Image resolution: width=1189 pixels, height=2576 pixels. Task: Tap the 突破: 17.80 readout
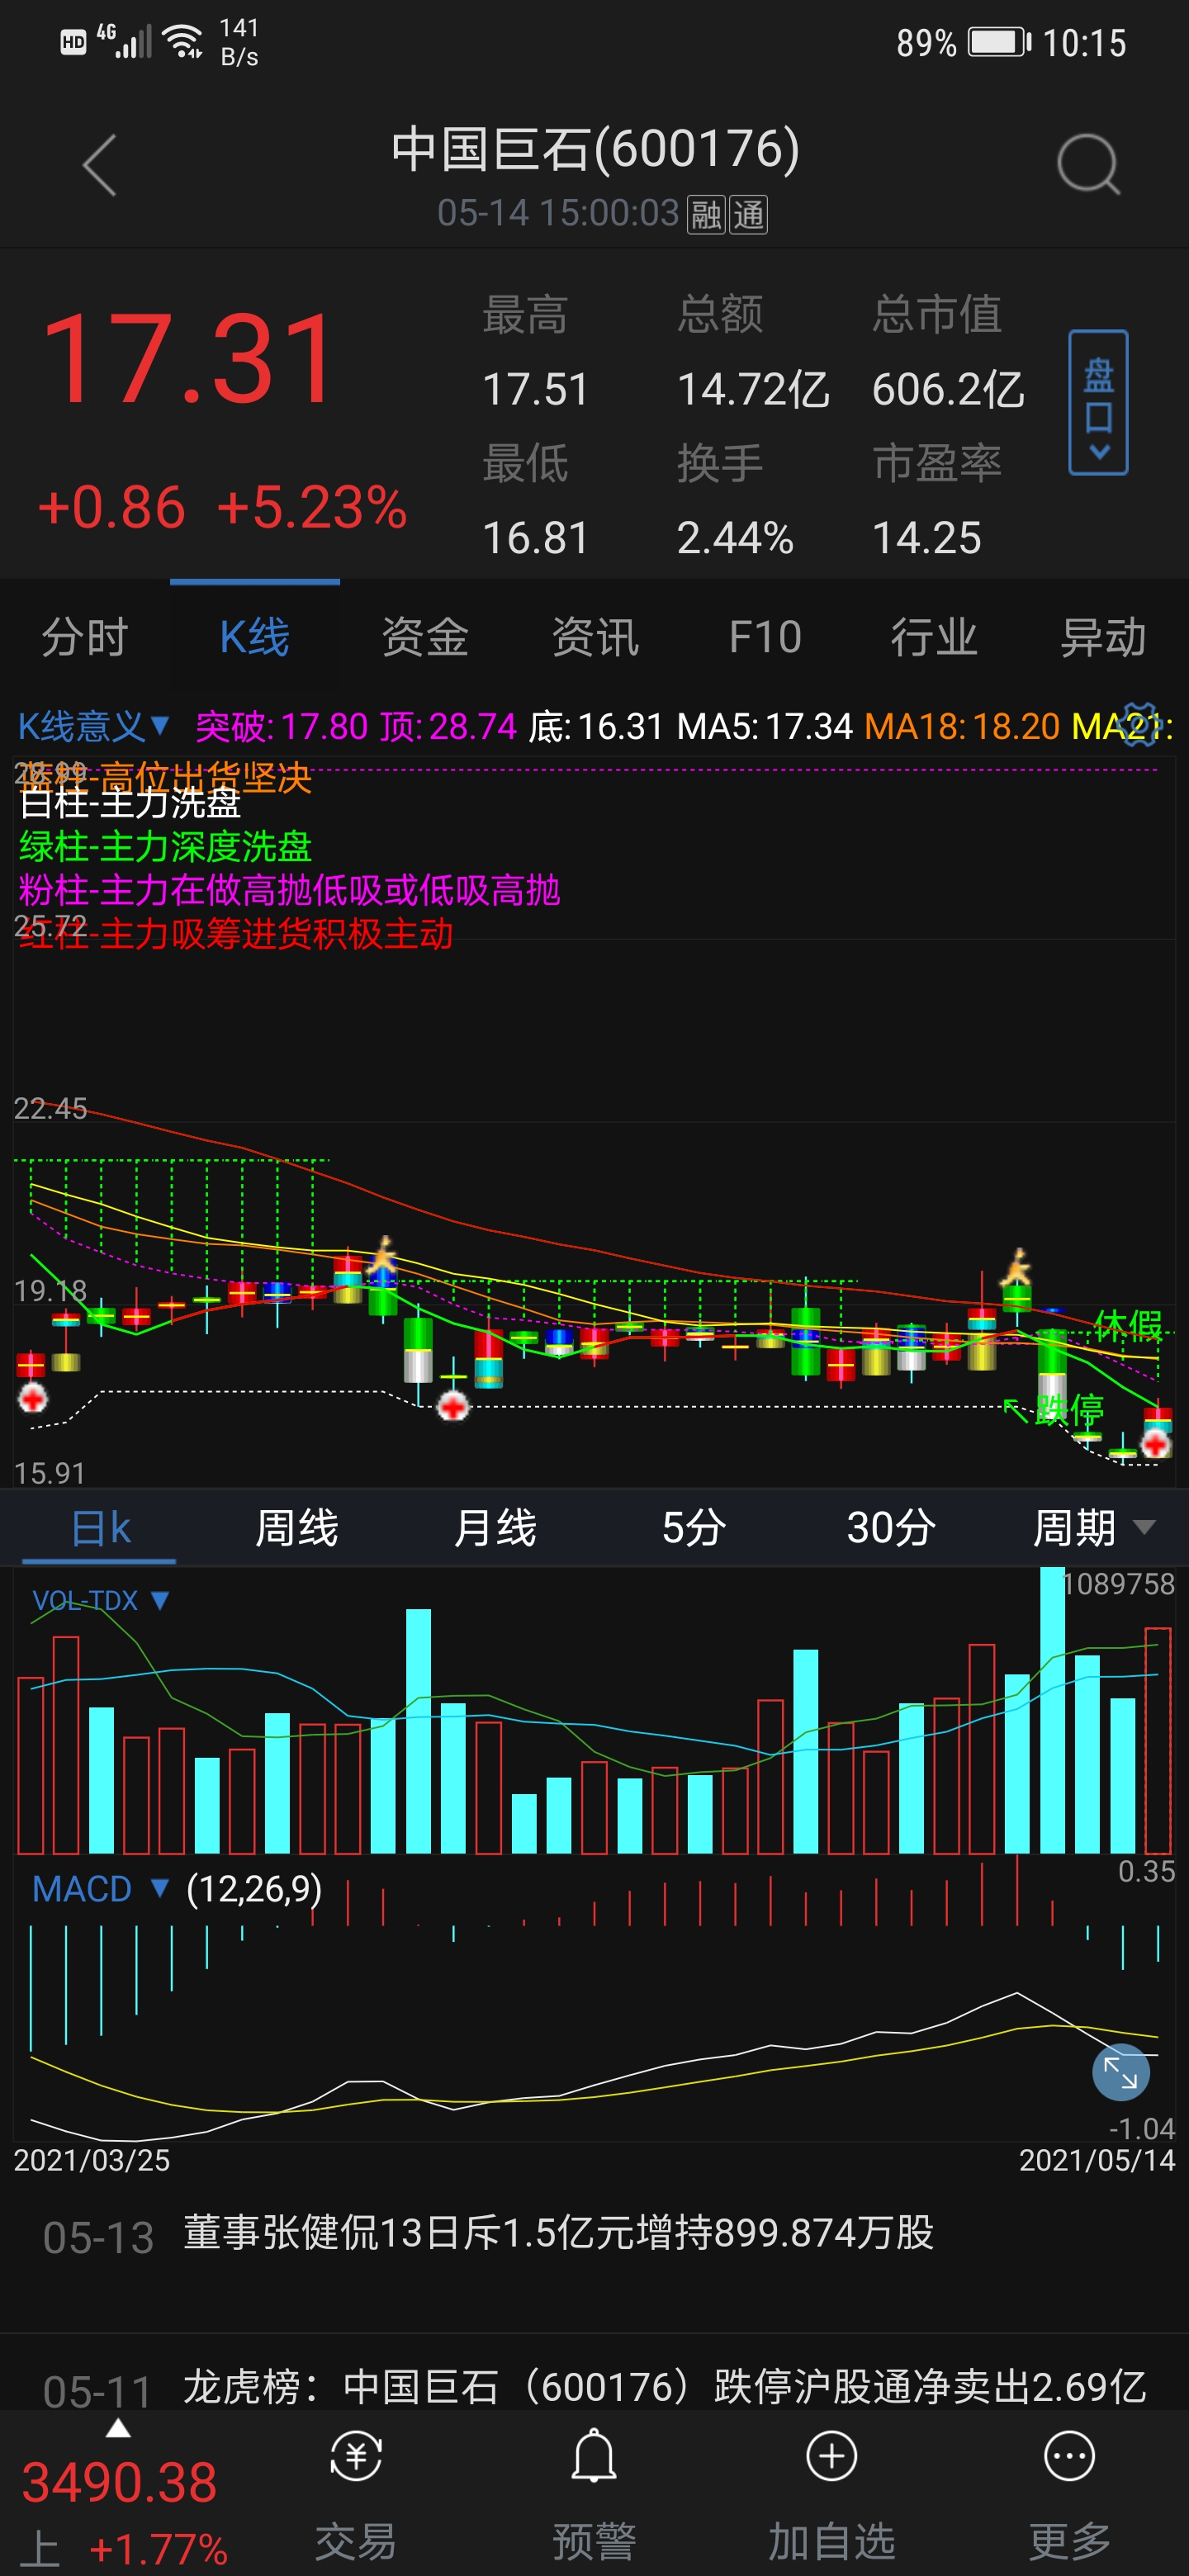point(282,726)
